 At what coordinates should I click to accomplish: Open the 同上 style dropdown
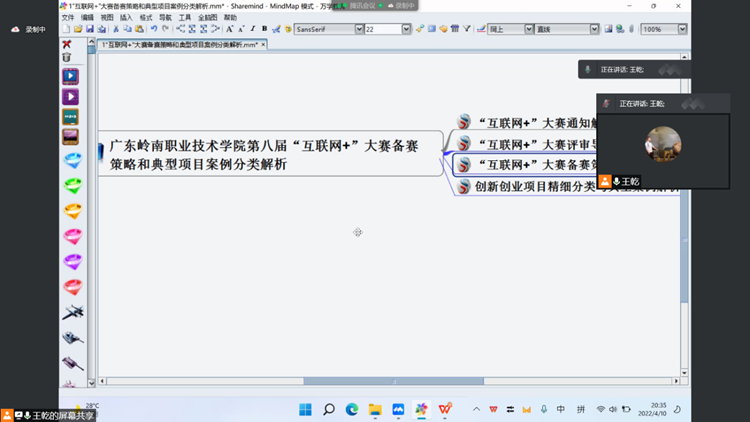[529, 29]
